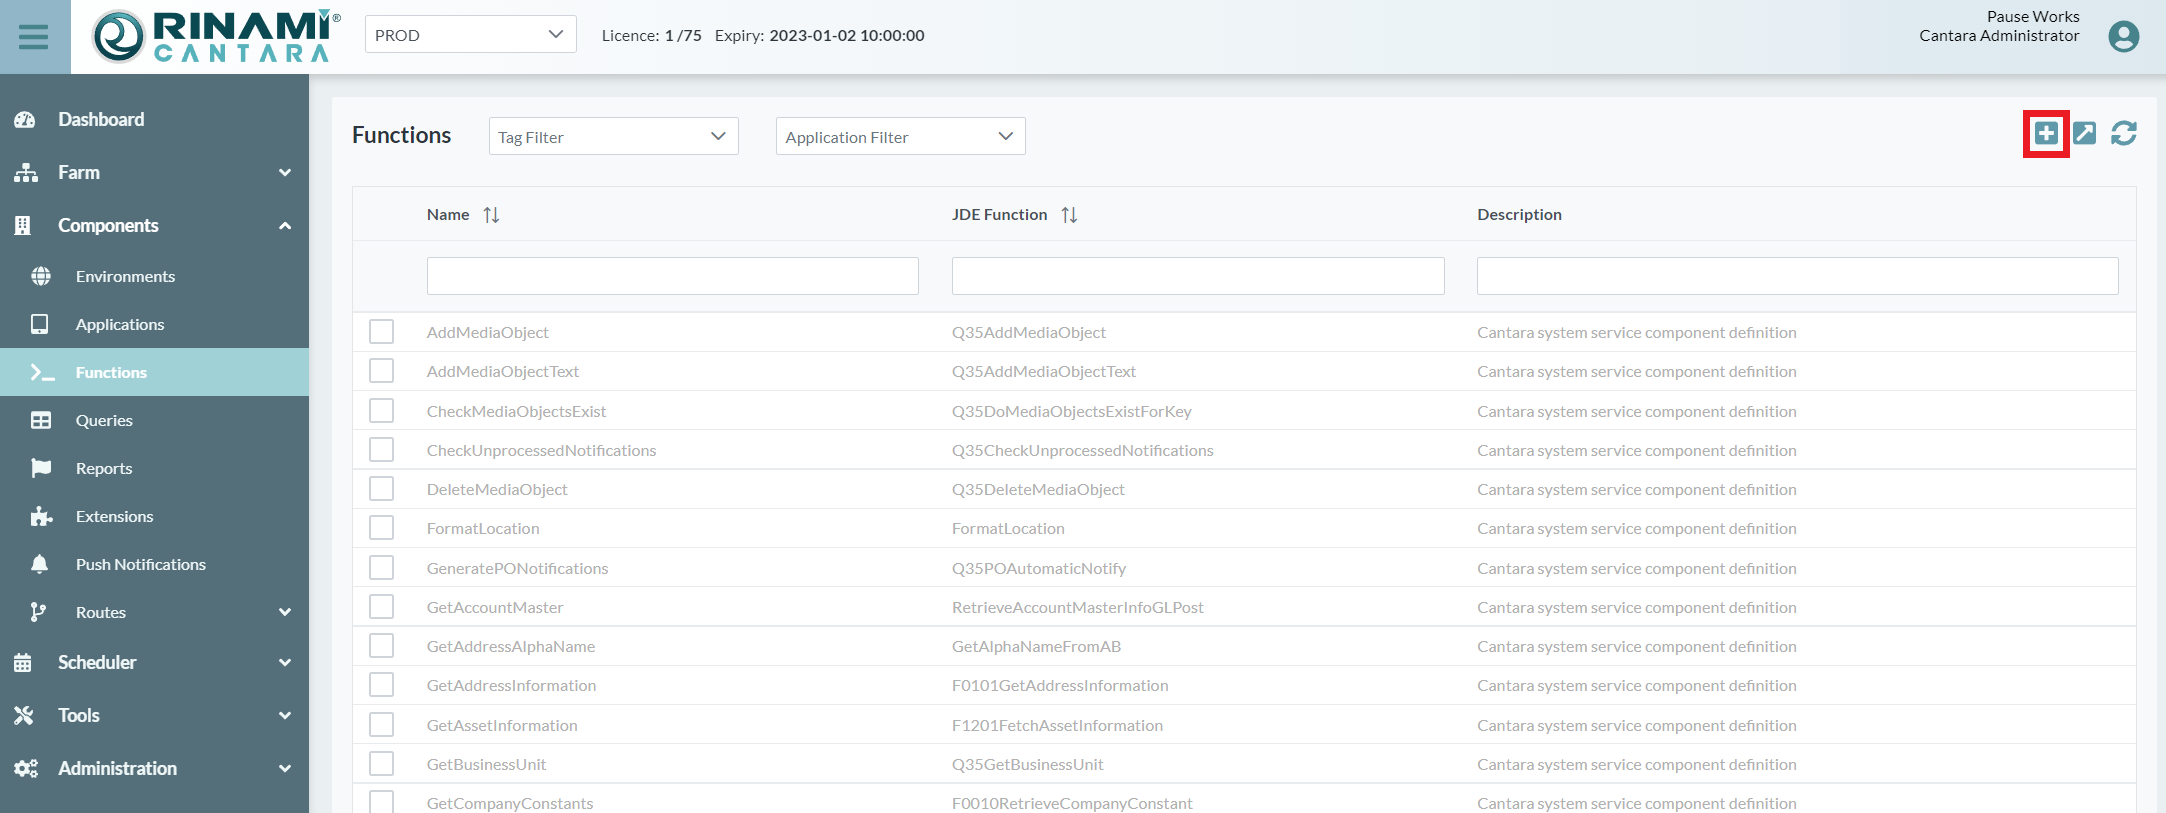This screenshot has height=813, width=2166.
Task: Click the Rinami Cantara logo
Action: pyautogui.click(x=217, y=37)
